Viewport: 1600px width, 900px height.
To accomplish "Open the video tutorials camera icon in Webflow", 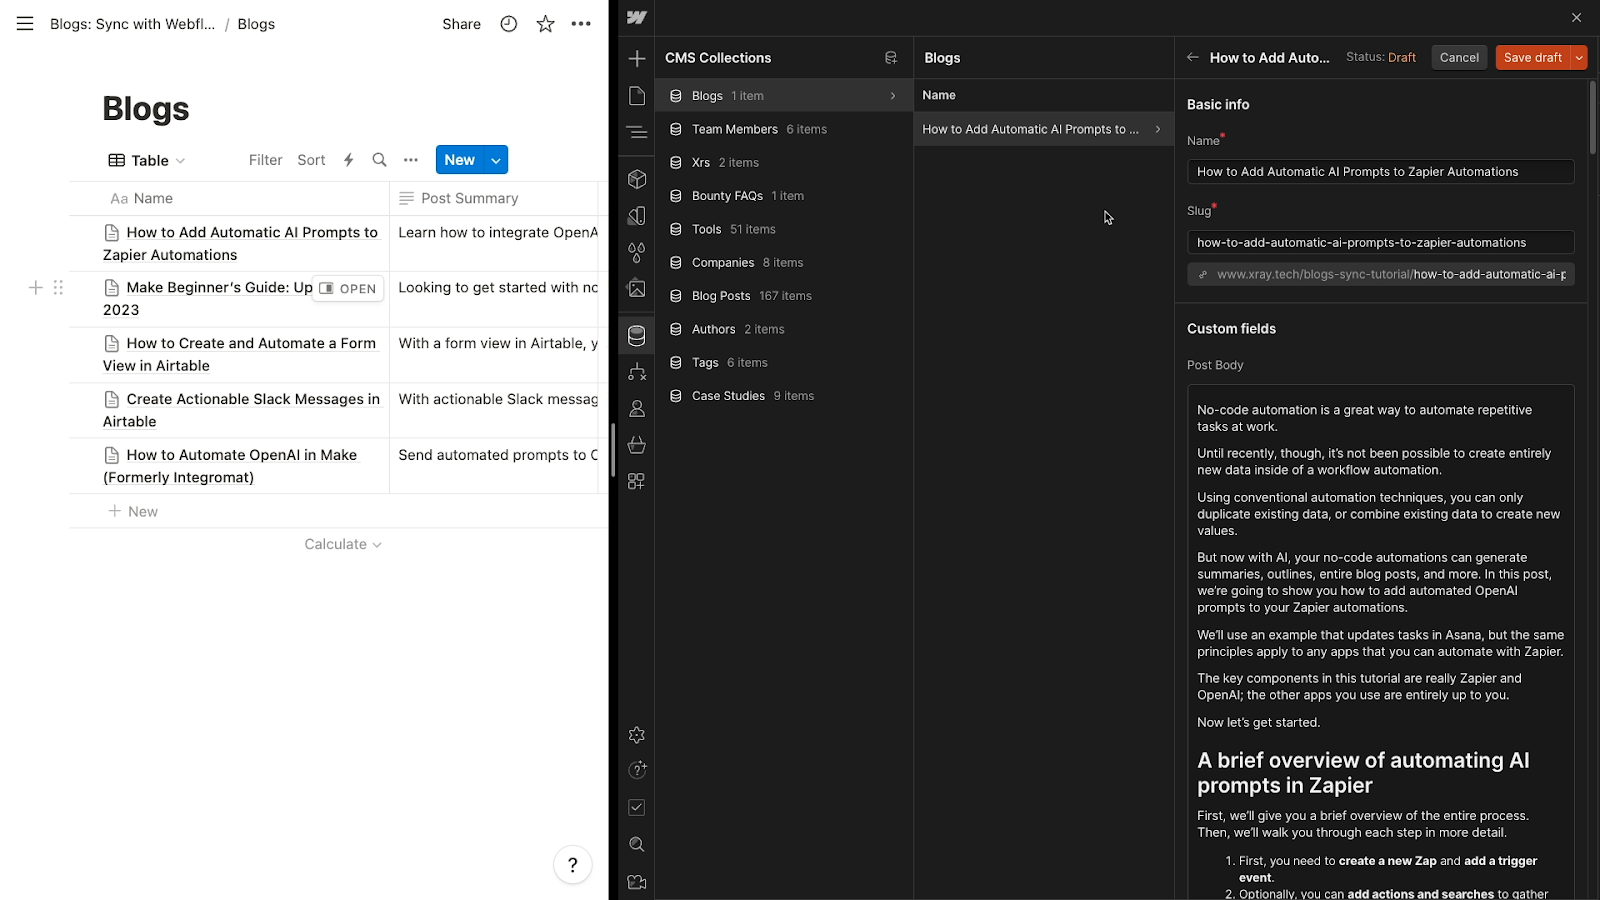I will pyautogui.click(x=637, y=882).
